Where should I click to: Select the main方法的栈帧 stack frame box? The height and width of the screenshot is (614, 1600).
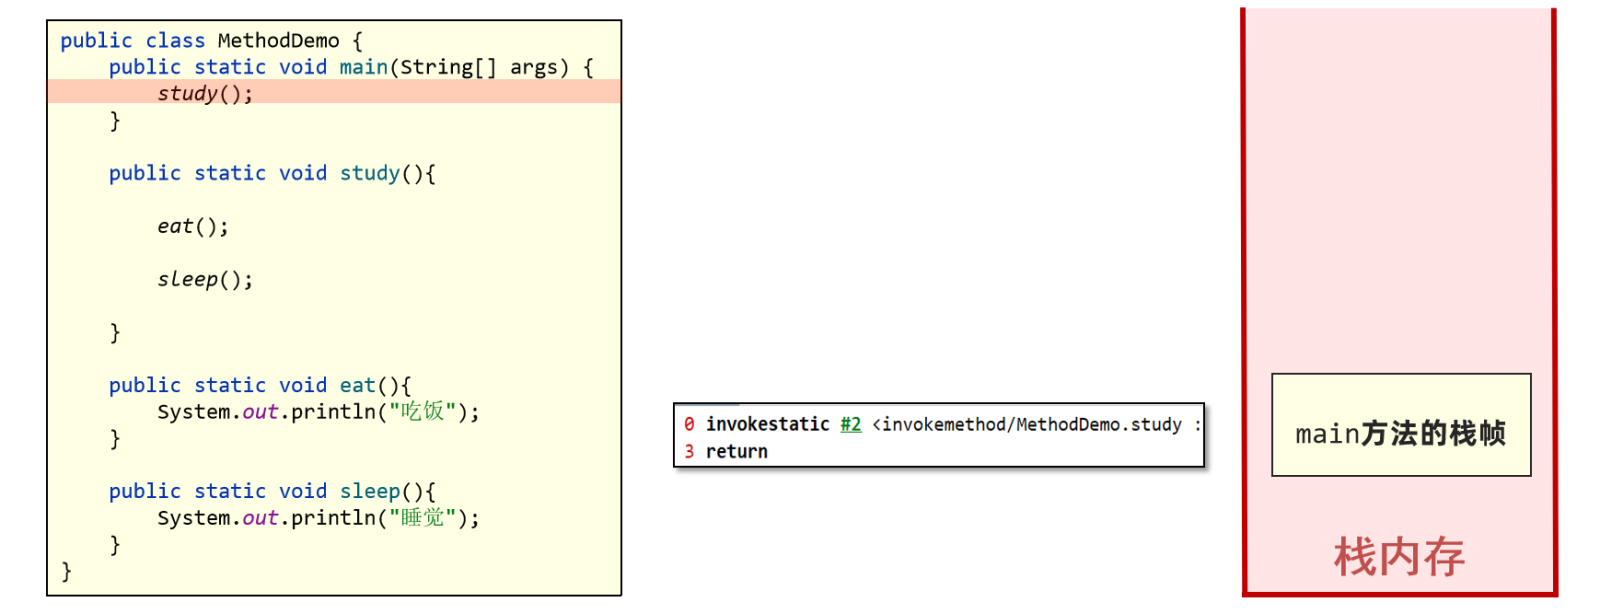[1401, 425]
